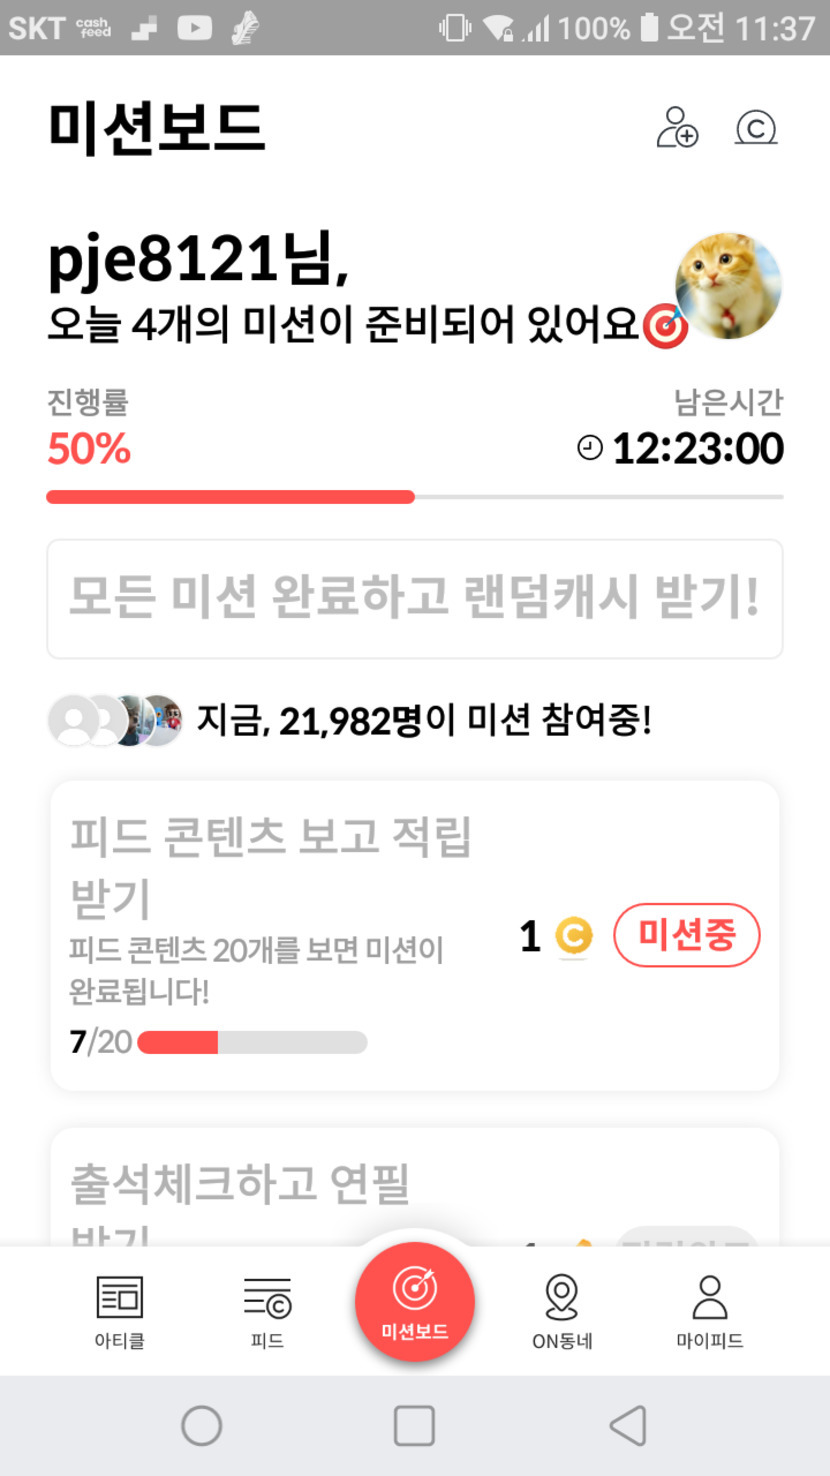Viewport: 830px width, 1476px height.
Task: Open the 출석체크하고 연필 받기 mission card
Action: tap(300, 1190)
